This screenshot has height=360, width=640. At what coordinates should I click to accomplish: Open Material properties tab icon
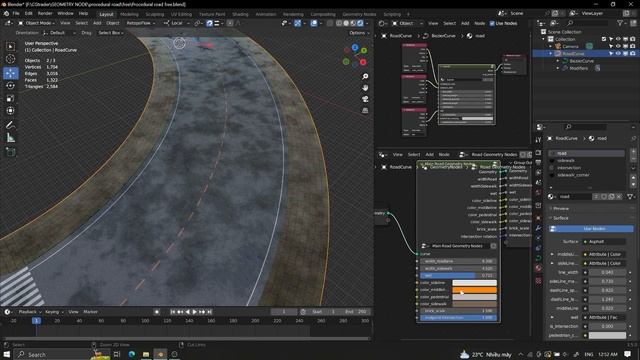[538, 268]
